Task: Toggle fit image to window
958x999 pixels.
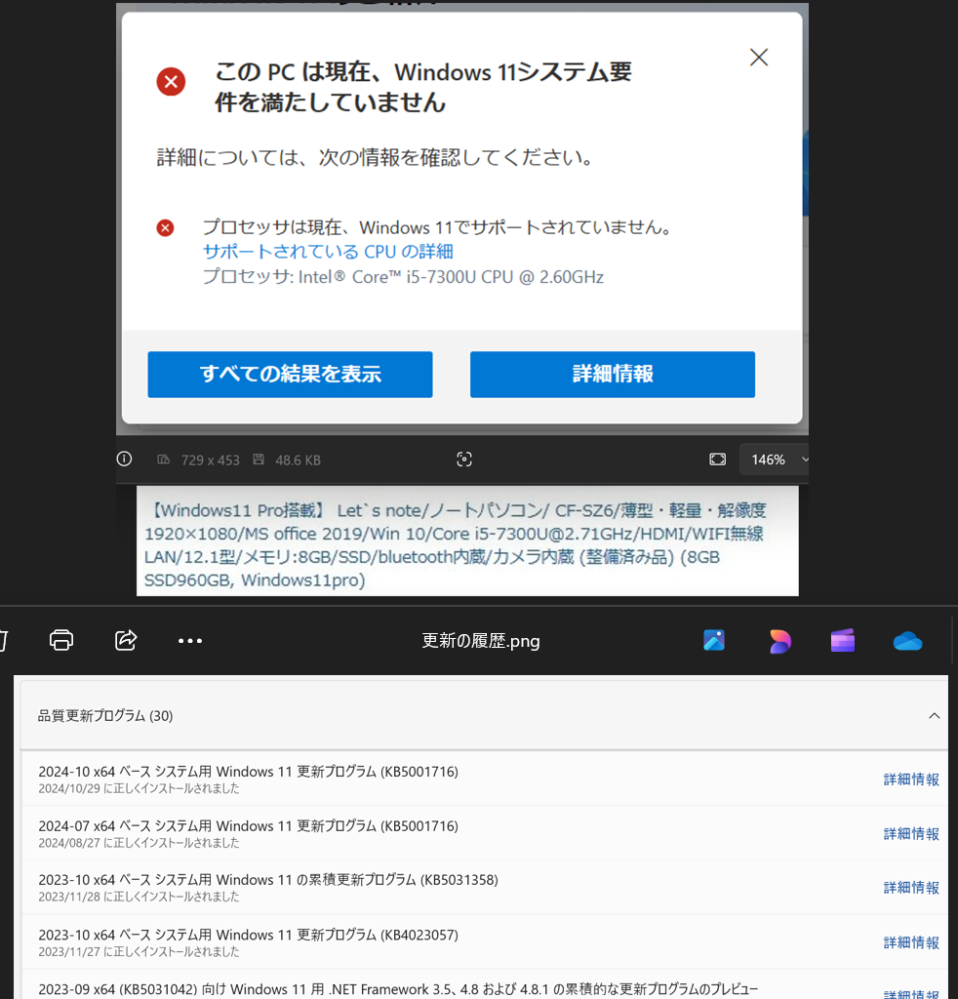Action: coord(717,459)
